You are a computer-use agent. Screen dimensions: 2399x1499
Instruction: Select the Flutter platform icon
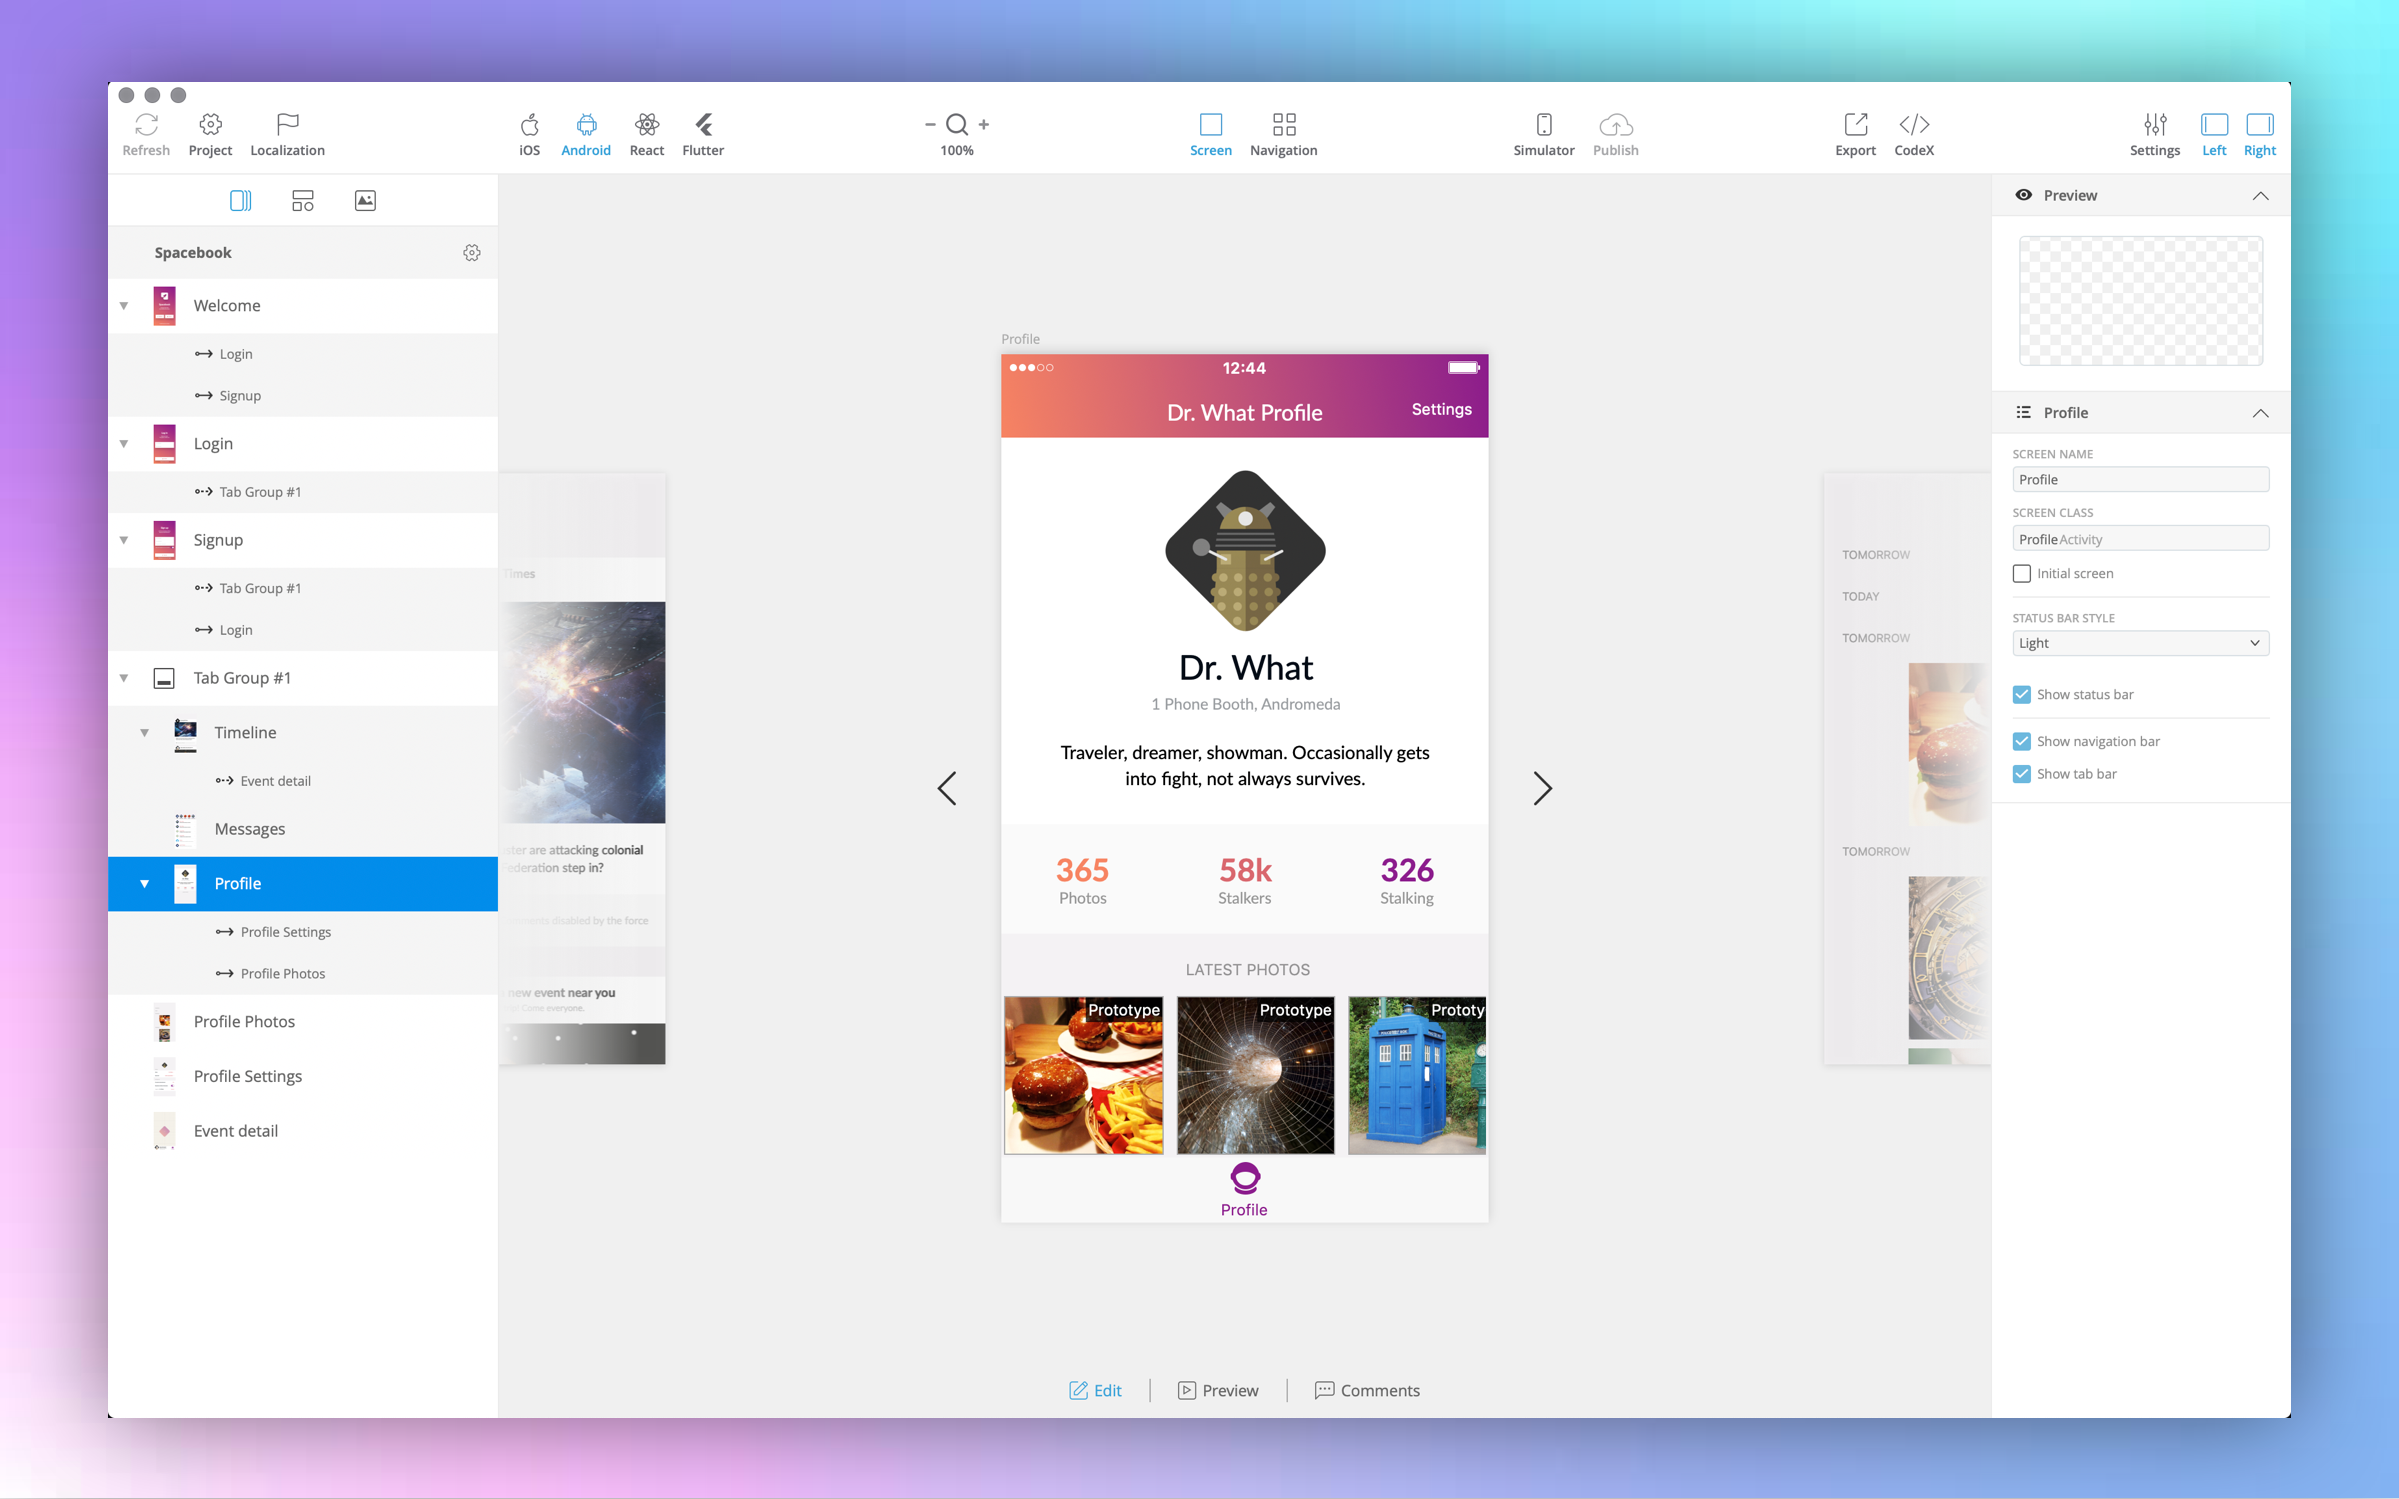(x=703, y=125)
